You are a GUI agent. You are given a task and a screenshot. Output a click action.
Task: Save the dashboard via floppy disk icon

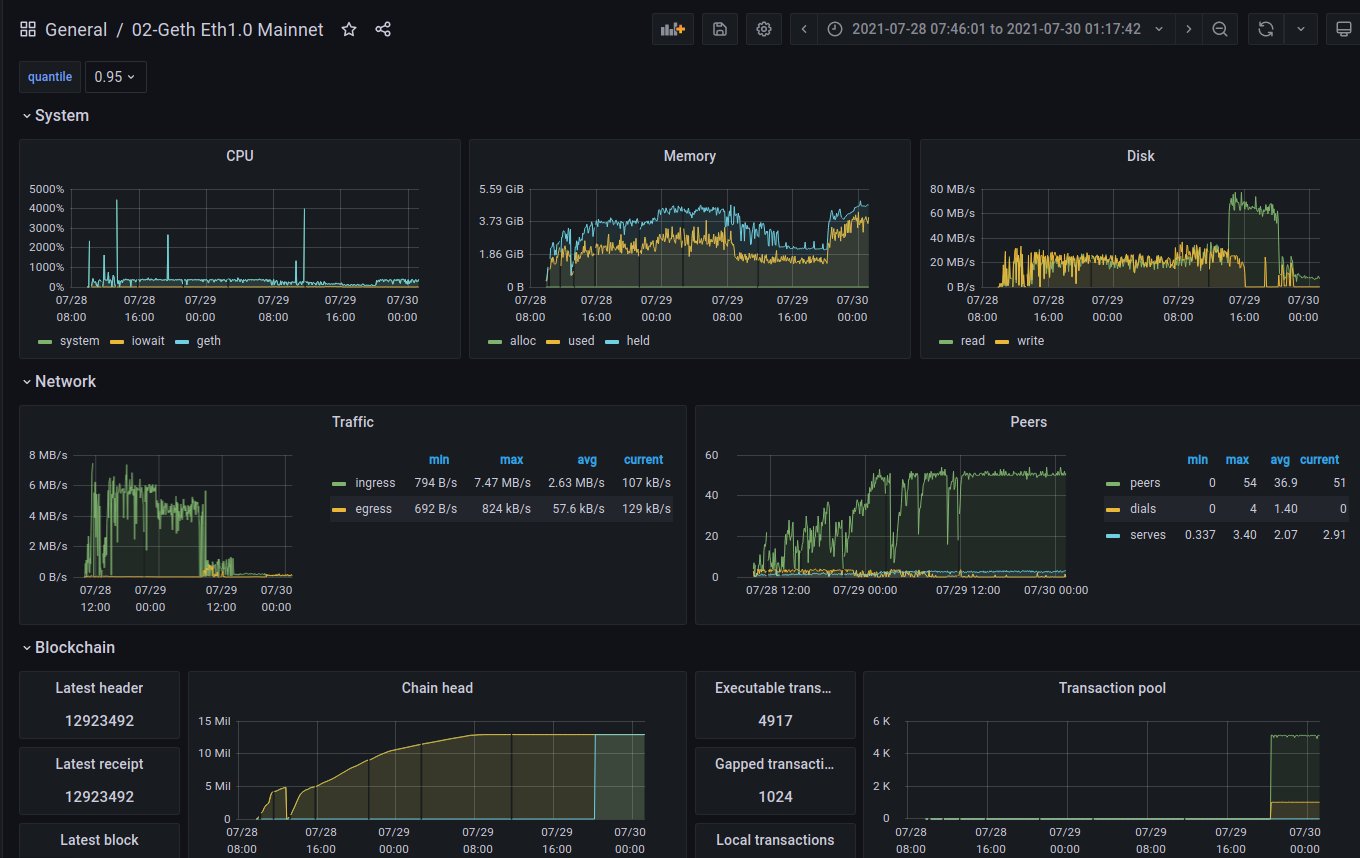point(719,29)
